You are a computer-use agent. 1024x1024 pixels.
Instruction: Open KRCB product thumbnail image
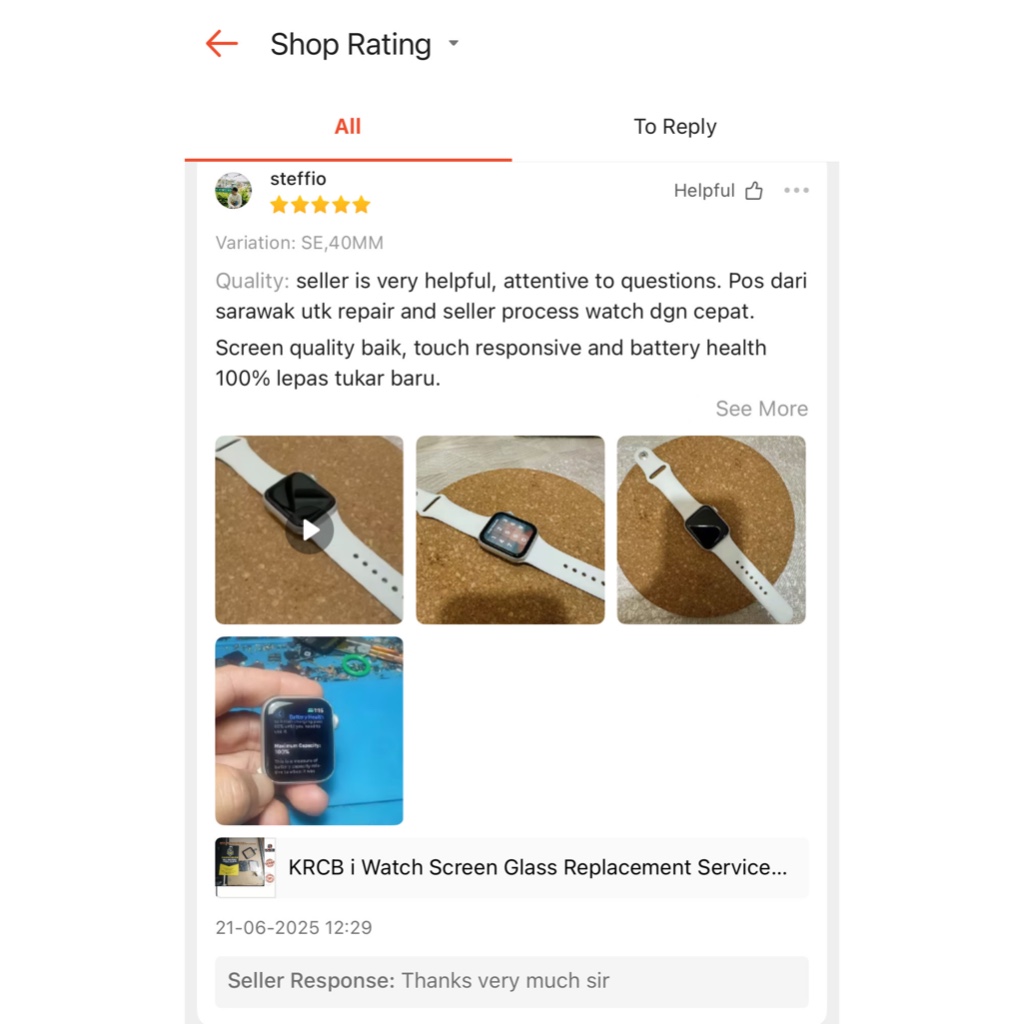click(245, 867)
